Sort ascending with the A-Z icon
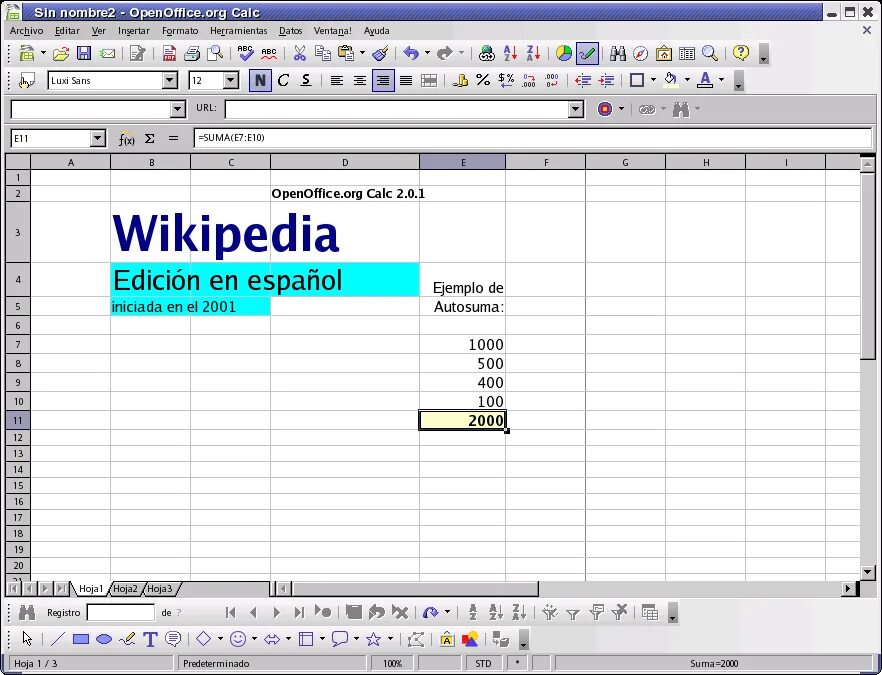The width and height of the screenshot is (882, 675). pos(510,53)
